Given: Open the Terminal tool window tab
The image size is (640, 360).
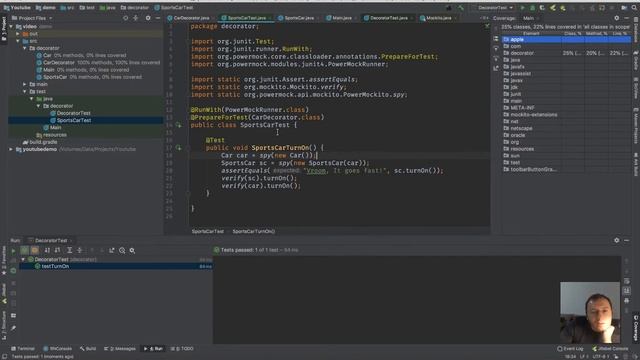Looking at the screenshot, I should click(x=23, y=349).
